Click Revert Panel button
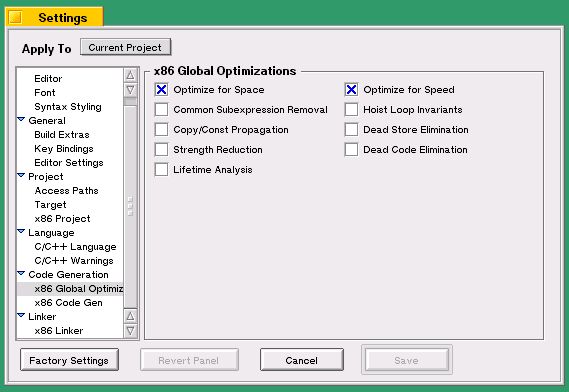569x392 pixels. (189, 360)
